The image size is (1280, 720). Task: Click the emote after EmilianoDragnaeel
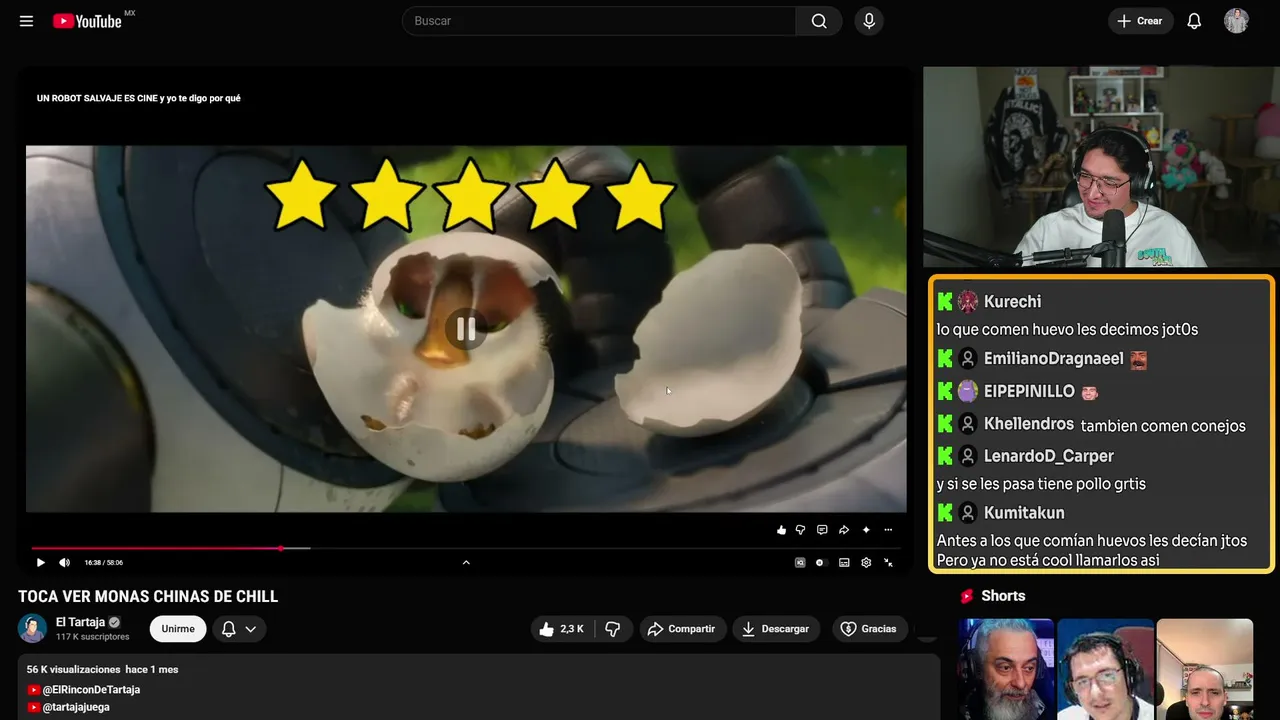[x=1138, y=360]
